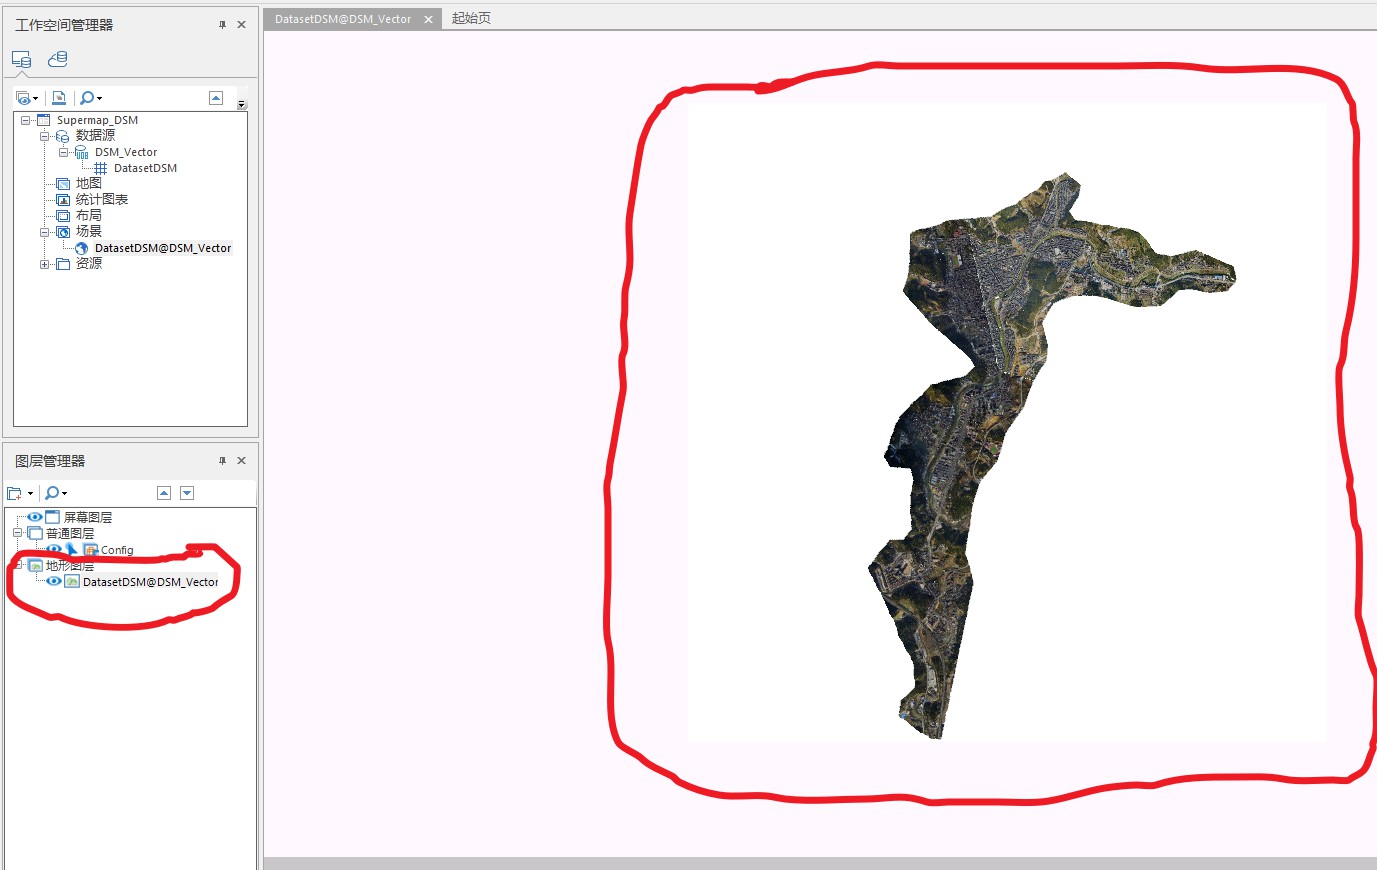Image resolution: width=1377 pixels, height=870 pixels.
Task: Open the dropdown beside layer manager search
Action: (x=64, y=493)
